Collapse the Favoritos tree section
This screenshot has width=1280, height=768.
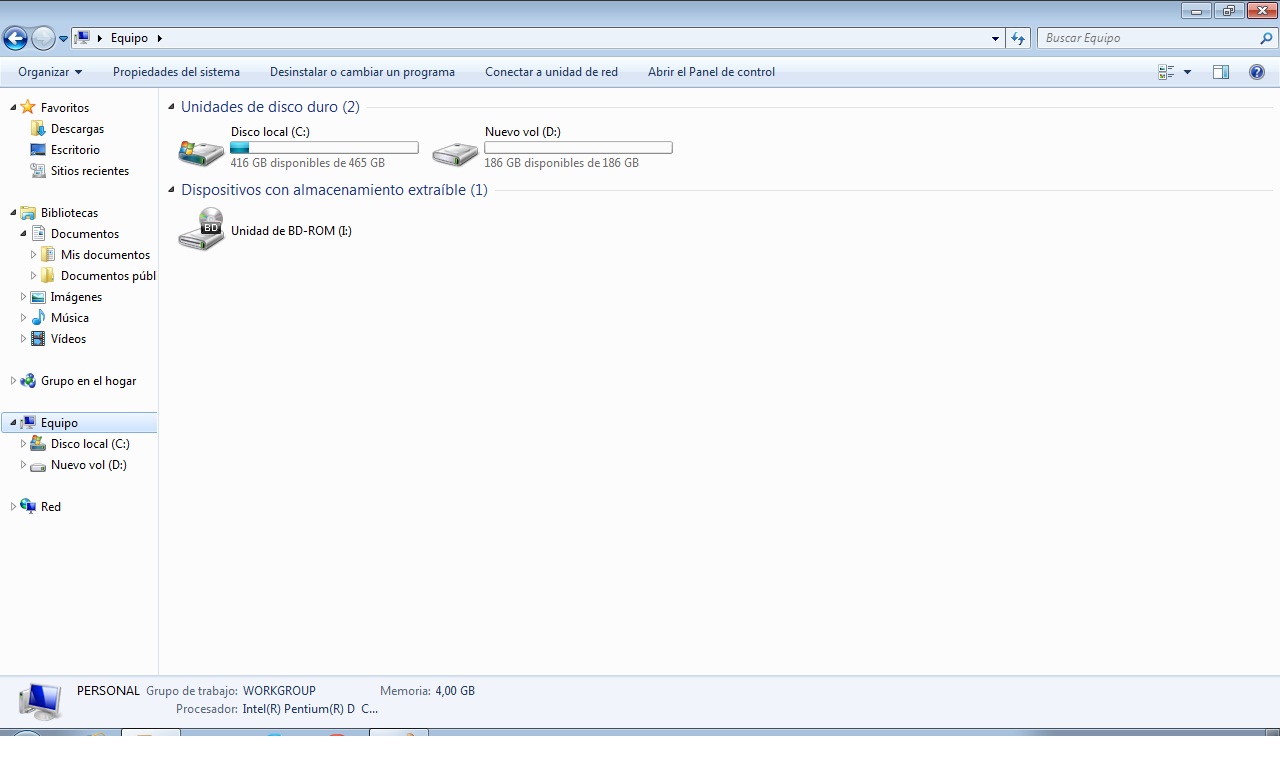point(13,107)
